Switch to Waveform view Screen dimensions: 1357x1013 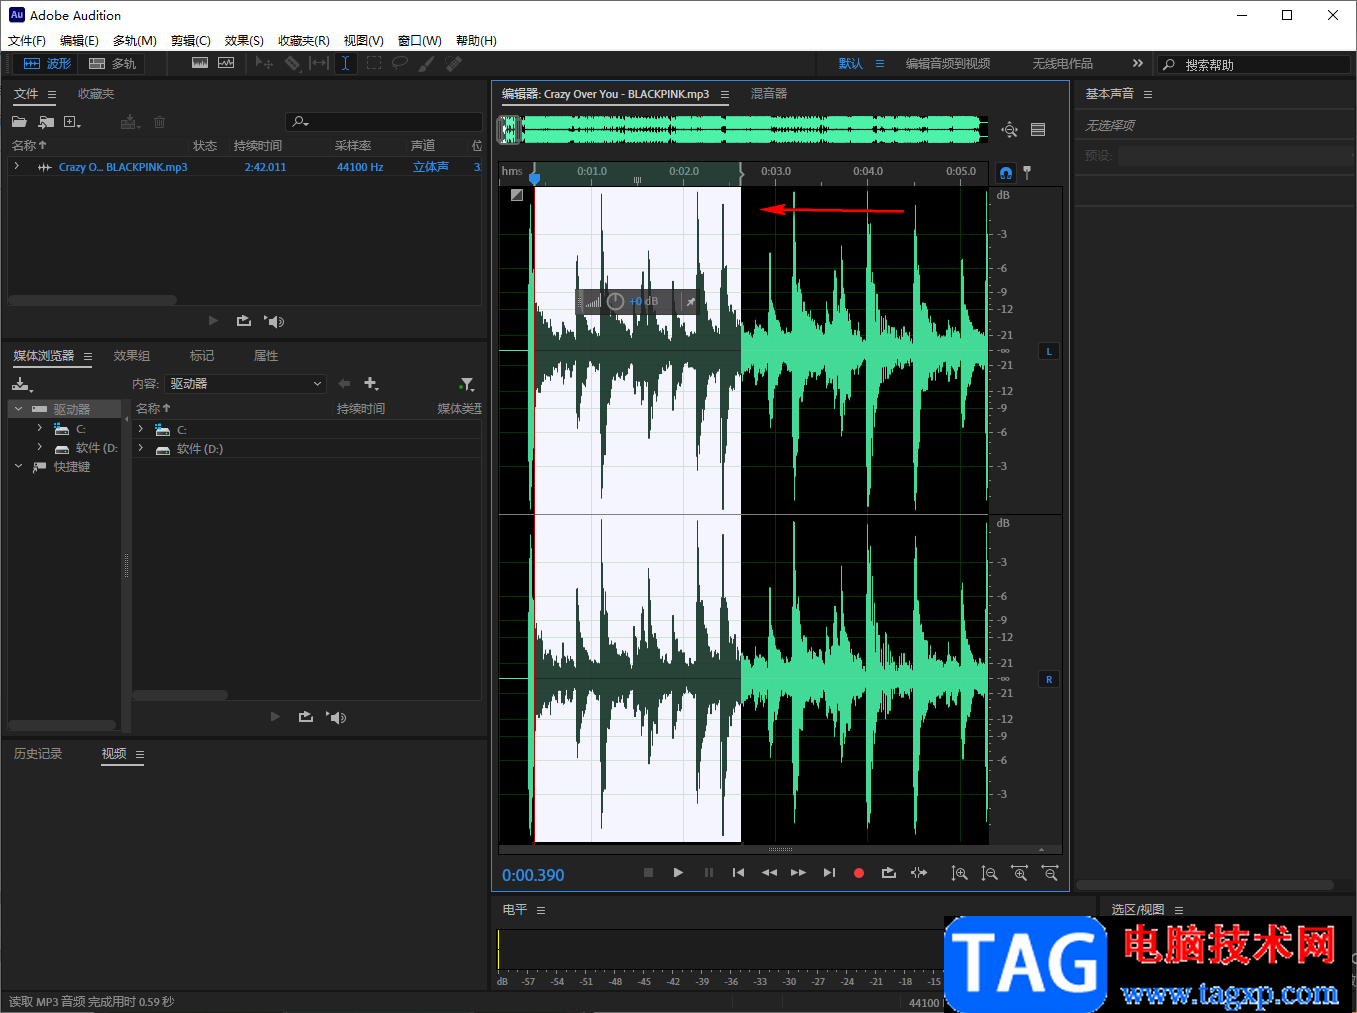point(47,63)
